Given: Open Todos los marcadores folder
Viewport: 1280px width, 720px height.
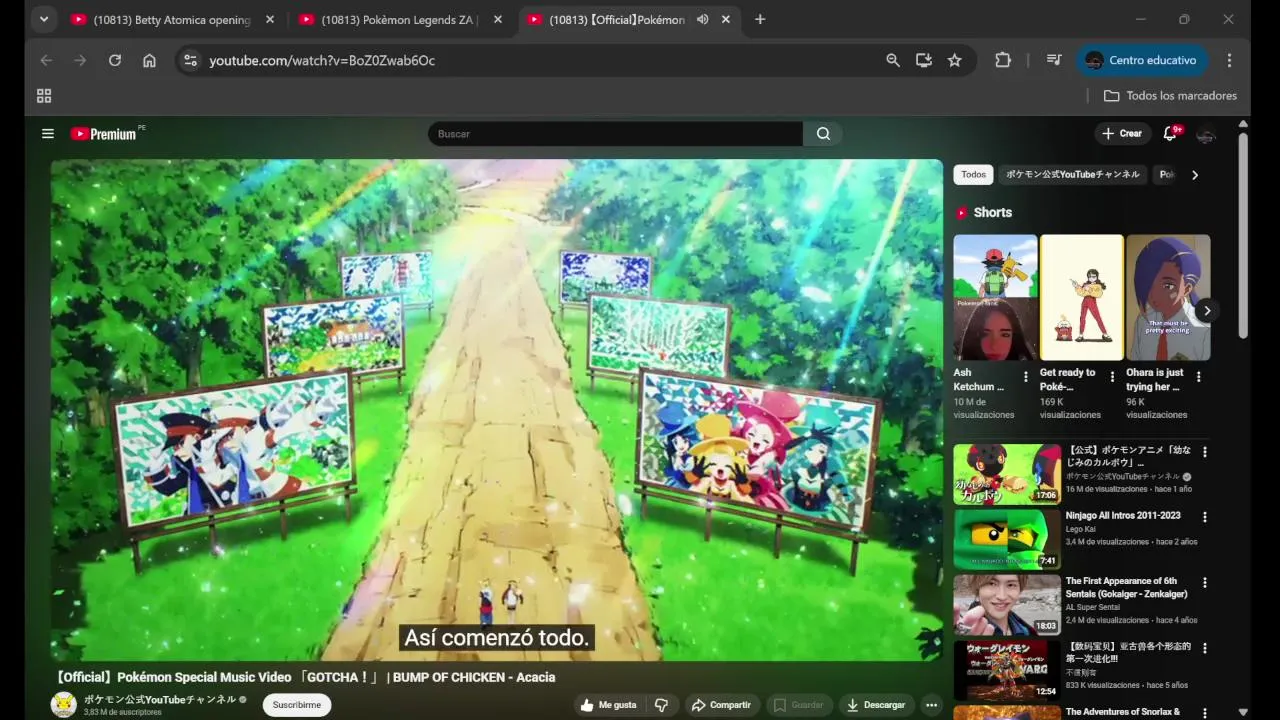Looking at the screenshot, I should pyautogui.click(x=1170, y=96).
